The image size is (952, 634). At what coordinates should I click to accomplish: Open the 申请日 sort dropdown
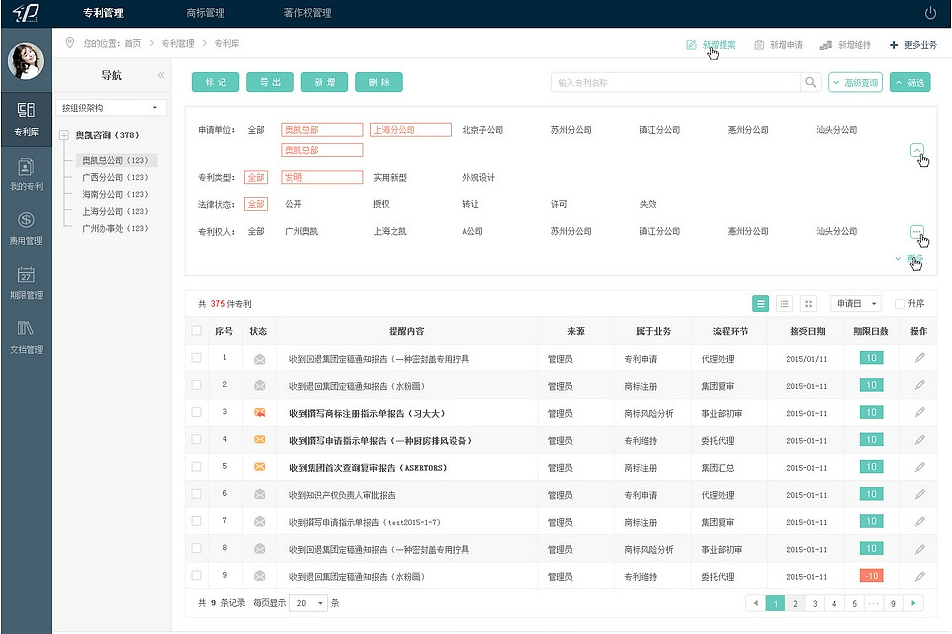pyautogui.click(x=855, y=303)
